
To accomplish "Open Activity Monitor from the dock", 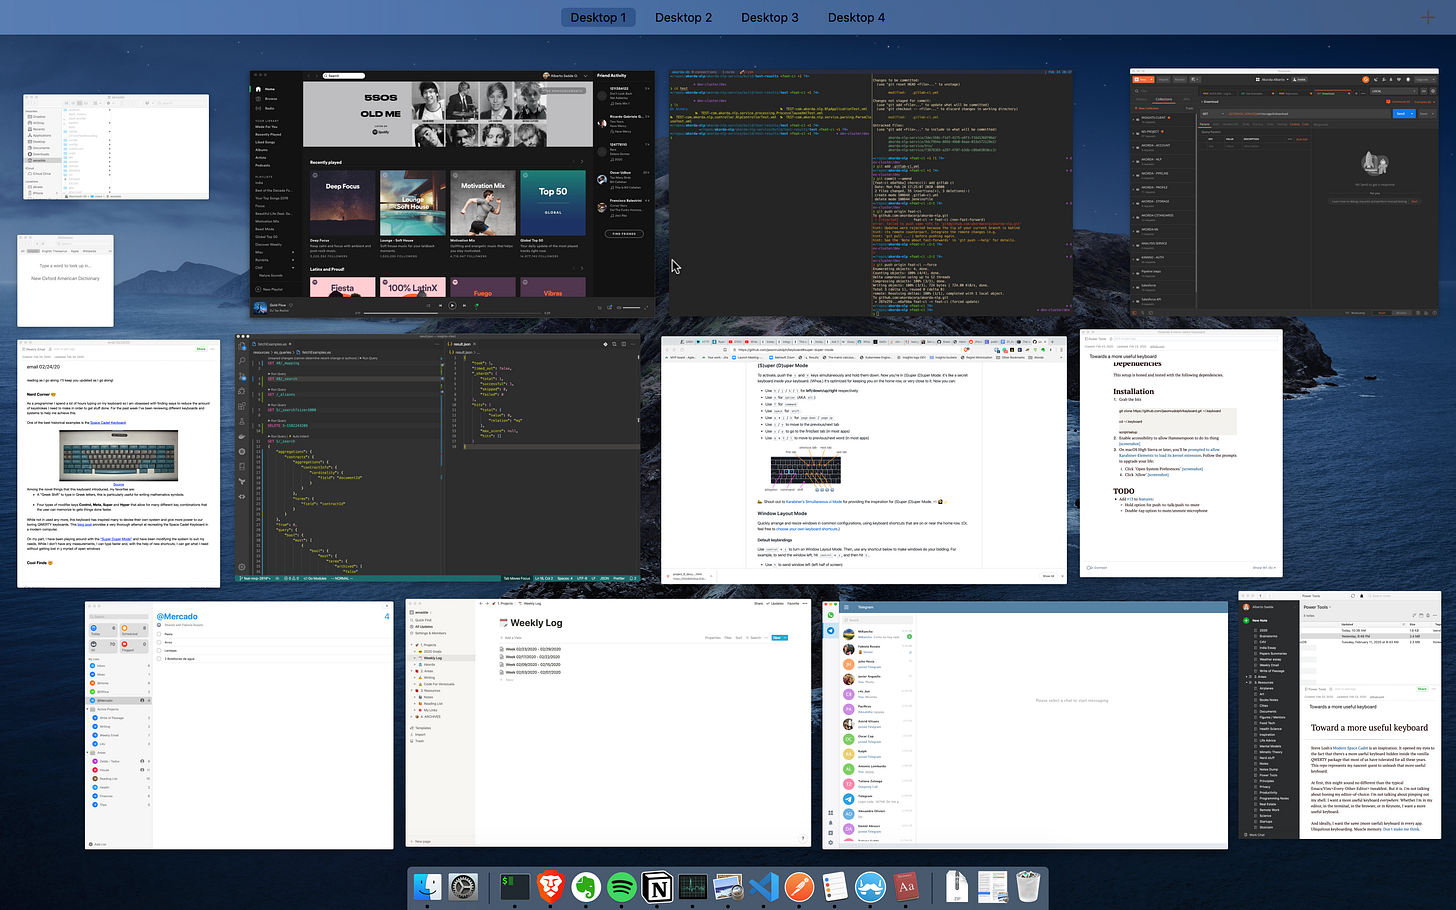I will click(x=693, y=887).
